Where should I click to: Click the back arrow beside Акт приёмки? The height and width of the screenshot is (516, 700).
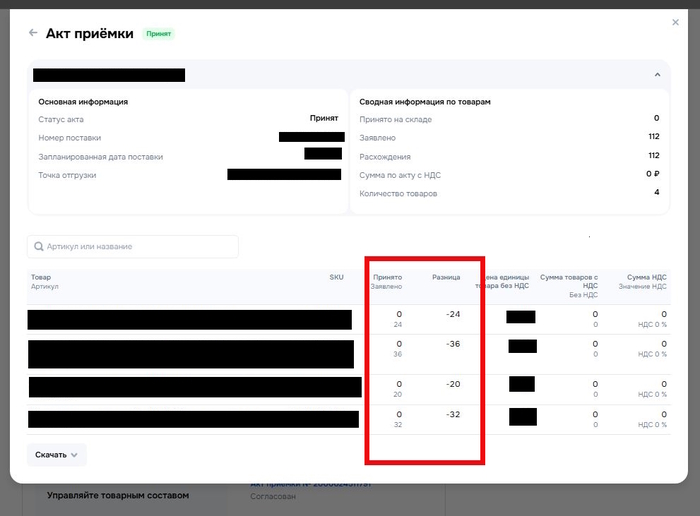pyautogui.click(x=34, y=33)
